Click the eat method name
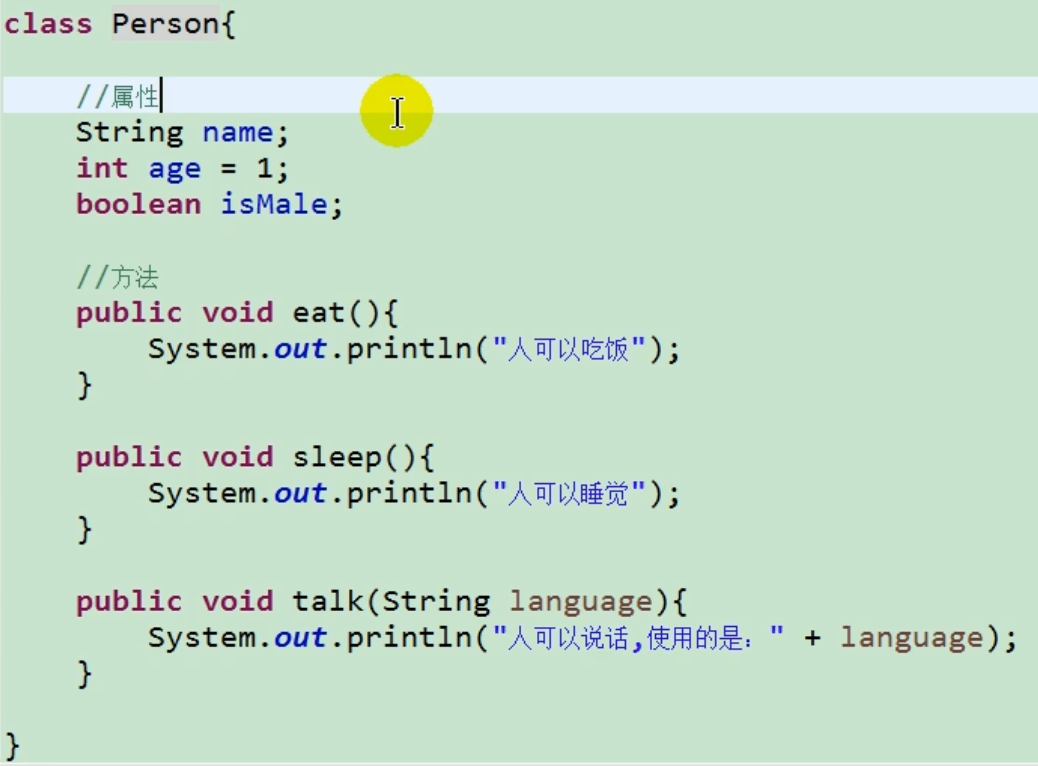 click(318, 312)
